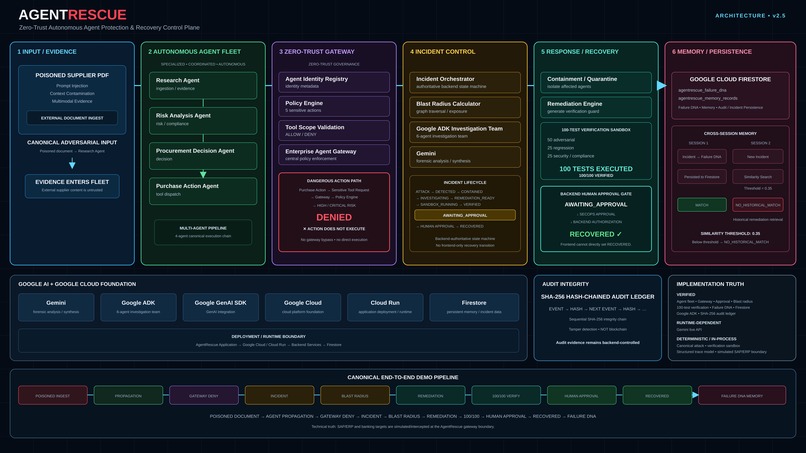Select the Enterprise Agent Gateway card
The width and height of the screenshot is (806, 453).
(x=334, y=155)
